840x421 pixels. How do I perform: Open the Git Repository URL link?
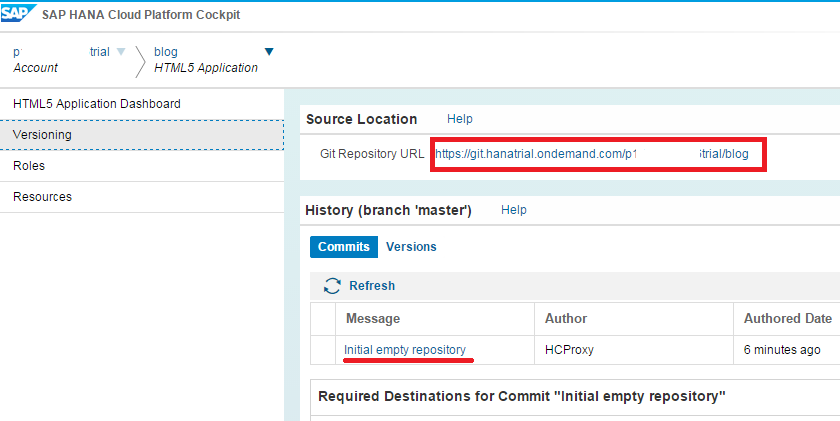pyautogui.click(x=592, y=154)
